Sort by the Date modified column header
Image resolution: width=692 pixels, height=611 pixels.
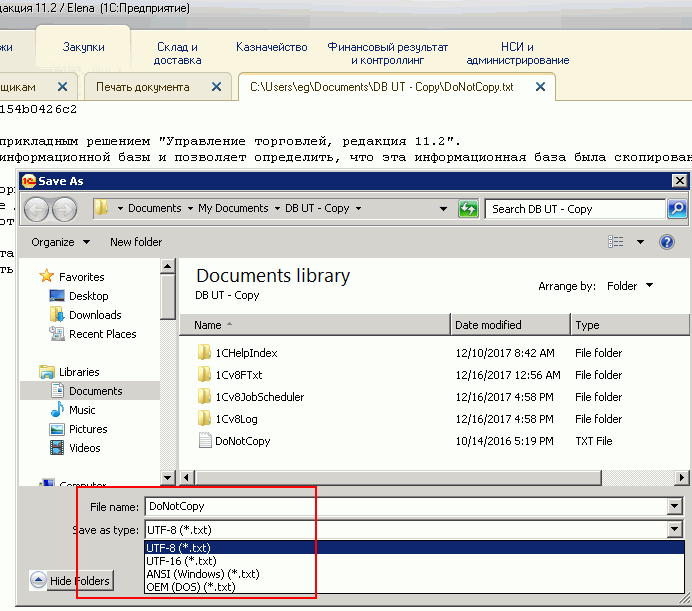click(x=510, y=325)
